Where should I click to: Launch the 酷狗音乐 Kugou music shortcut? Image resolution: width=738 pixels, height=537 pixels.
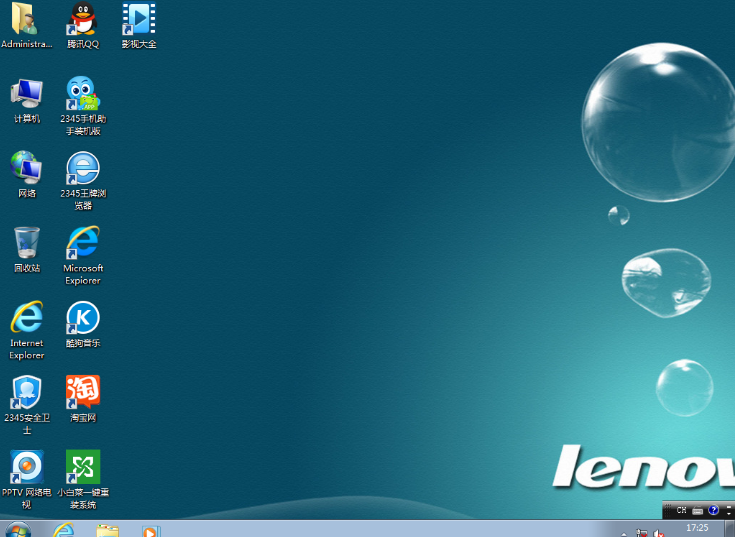pyautogui.click(x=83, y=324)
